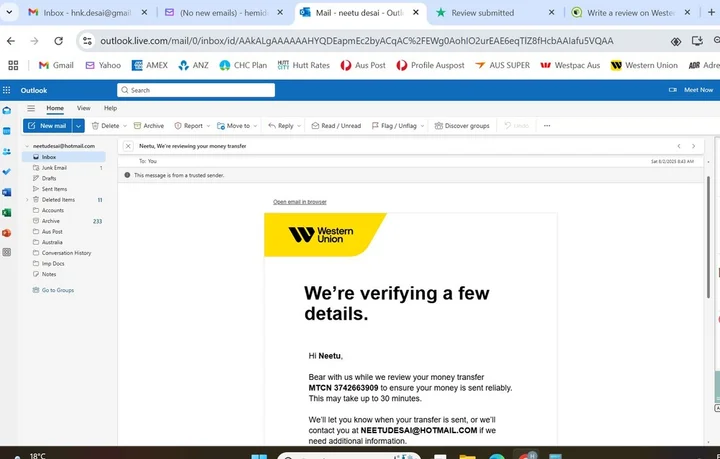Toggle the hamburger navigation pane button
The width and height of the screenshot is (720, 459).
(31, 108)
